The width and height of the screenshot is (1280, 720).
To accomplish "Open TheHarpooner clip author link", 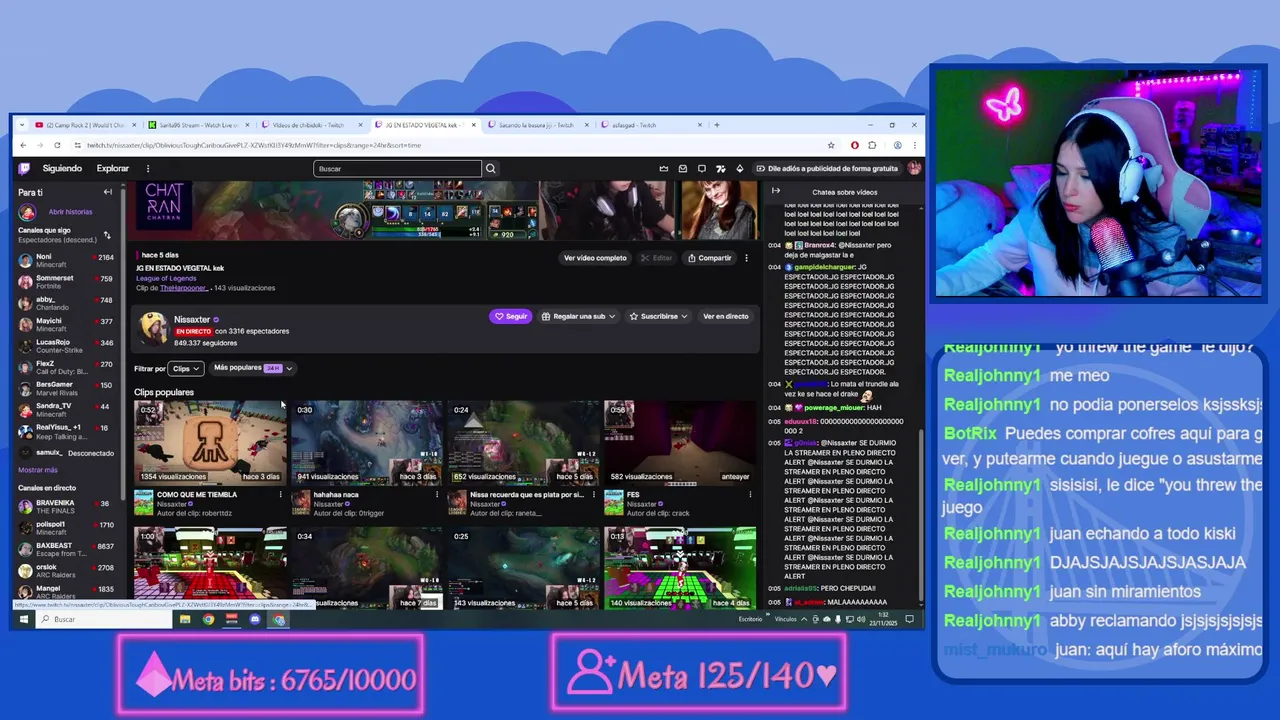I will click(184, 288).
